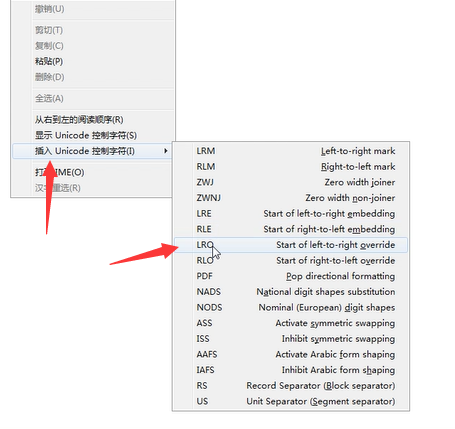Select LRM Left-to-right mark
This screenshot has height=429, width=455.
[x=291, y=151]
